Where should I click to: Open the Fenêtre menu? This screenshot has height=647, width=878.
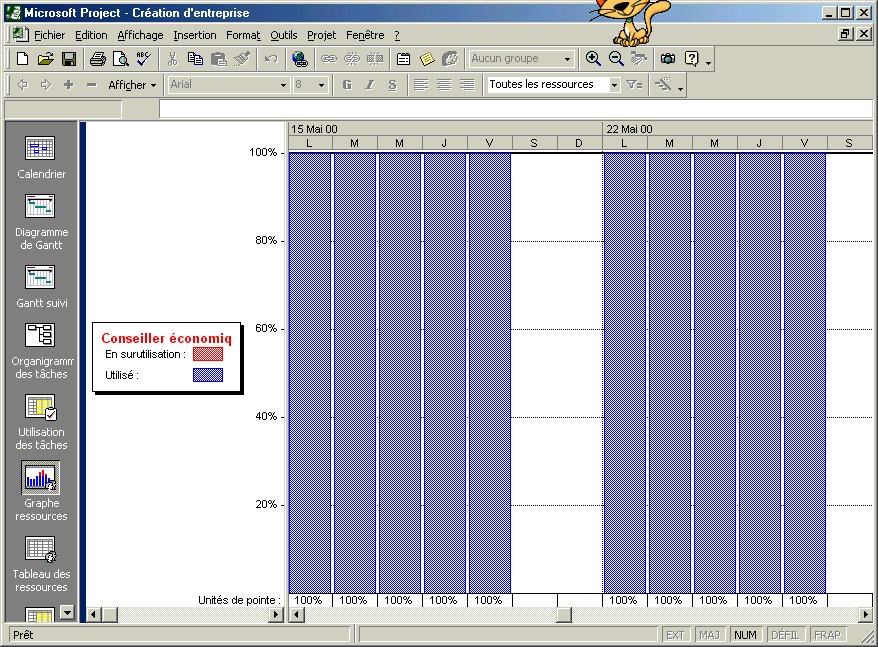(x=365, y=35)
